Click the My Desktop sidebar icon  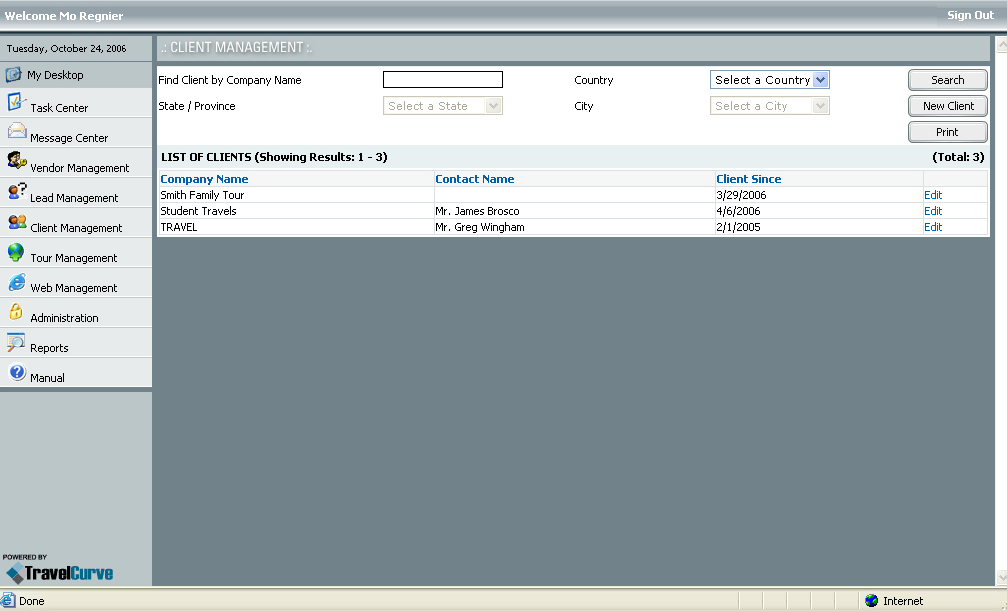(x=13, y=75)
